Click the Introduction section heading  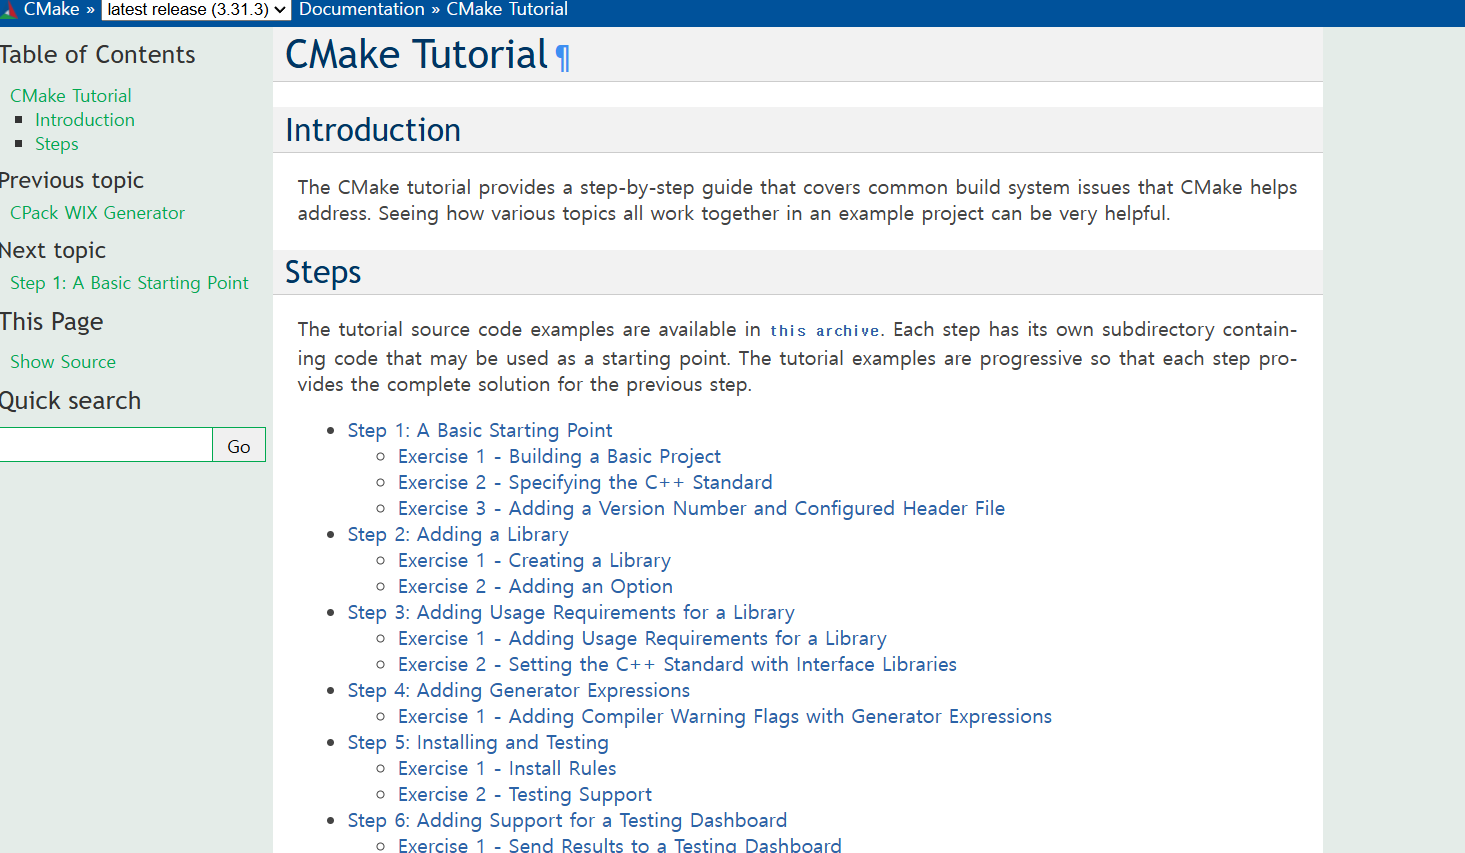point(373,130)
